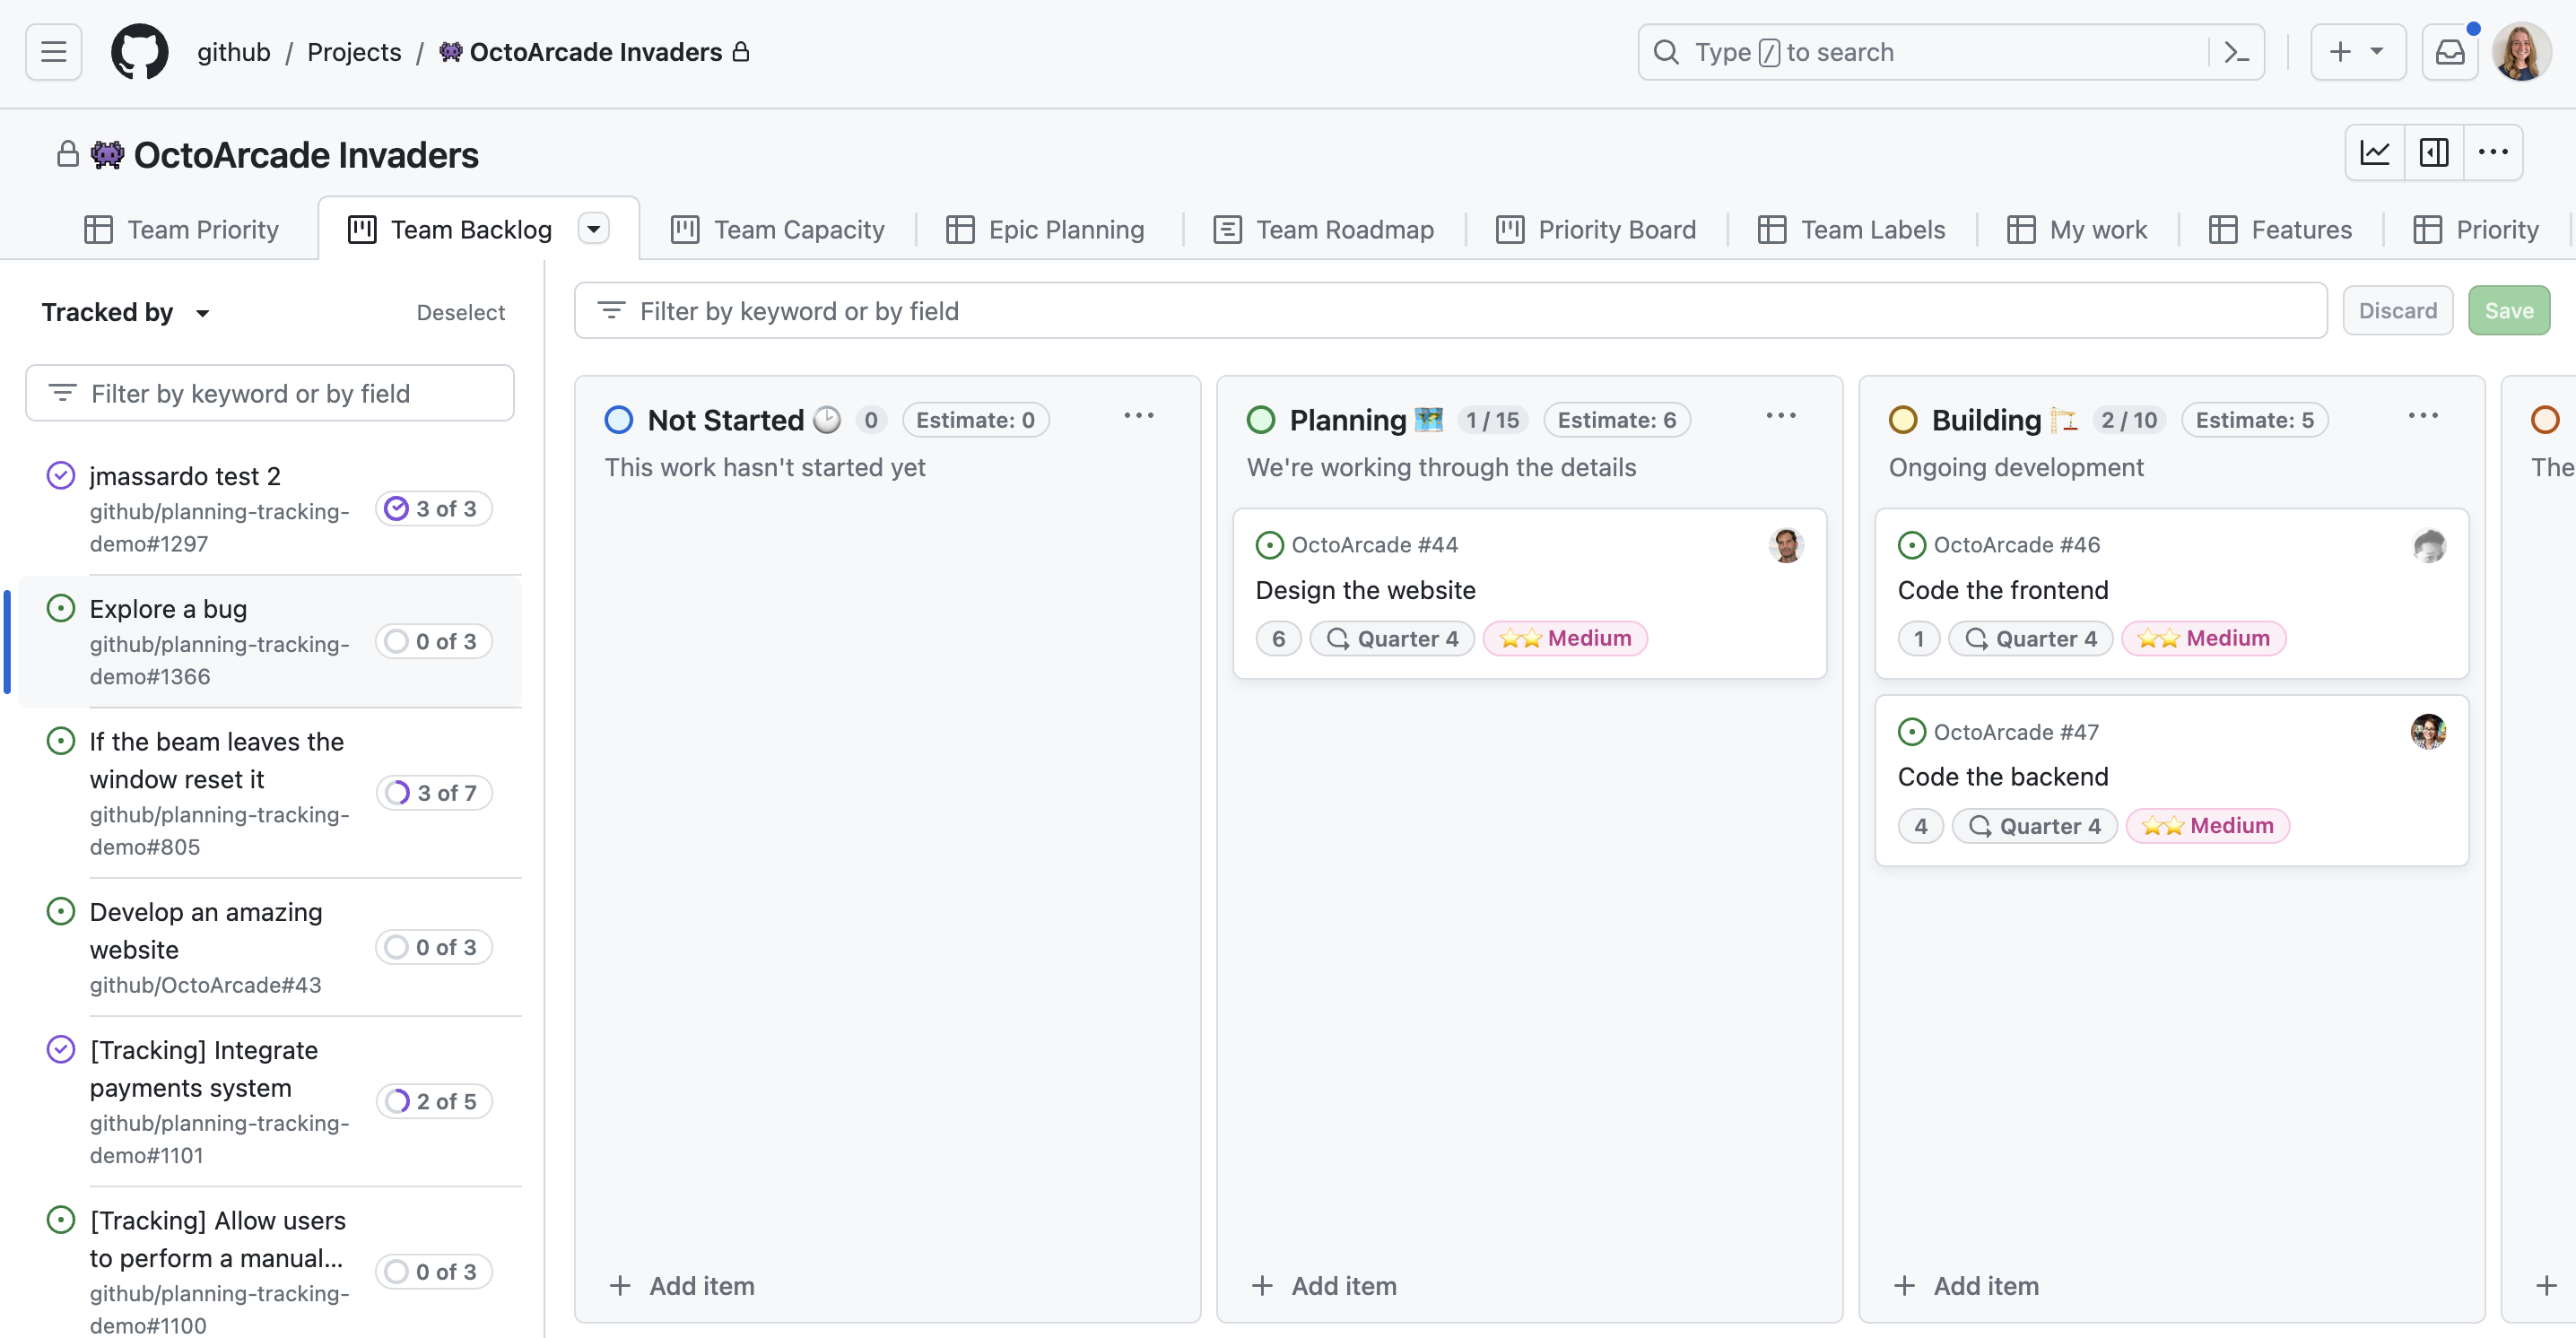Toggle the project side panel icon

(x=2434, y=152)
